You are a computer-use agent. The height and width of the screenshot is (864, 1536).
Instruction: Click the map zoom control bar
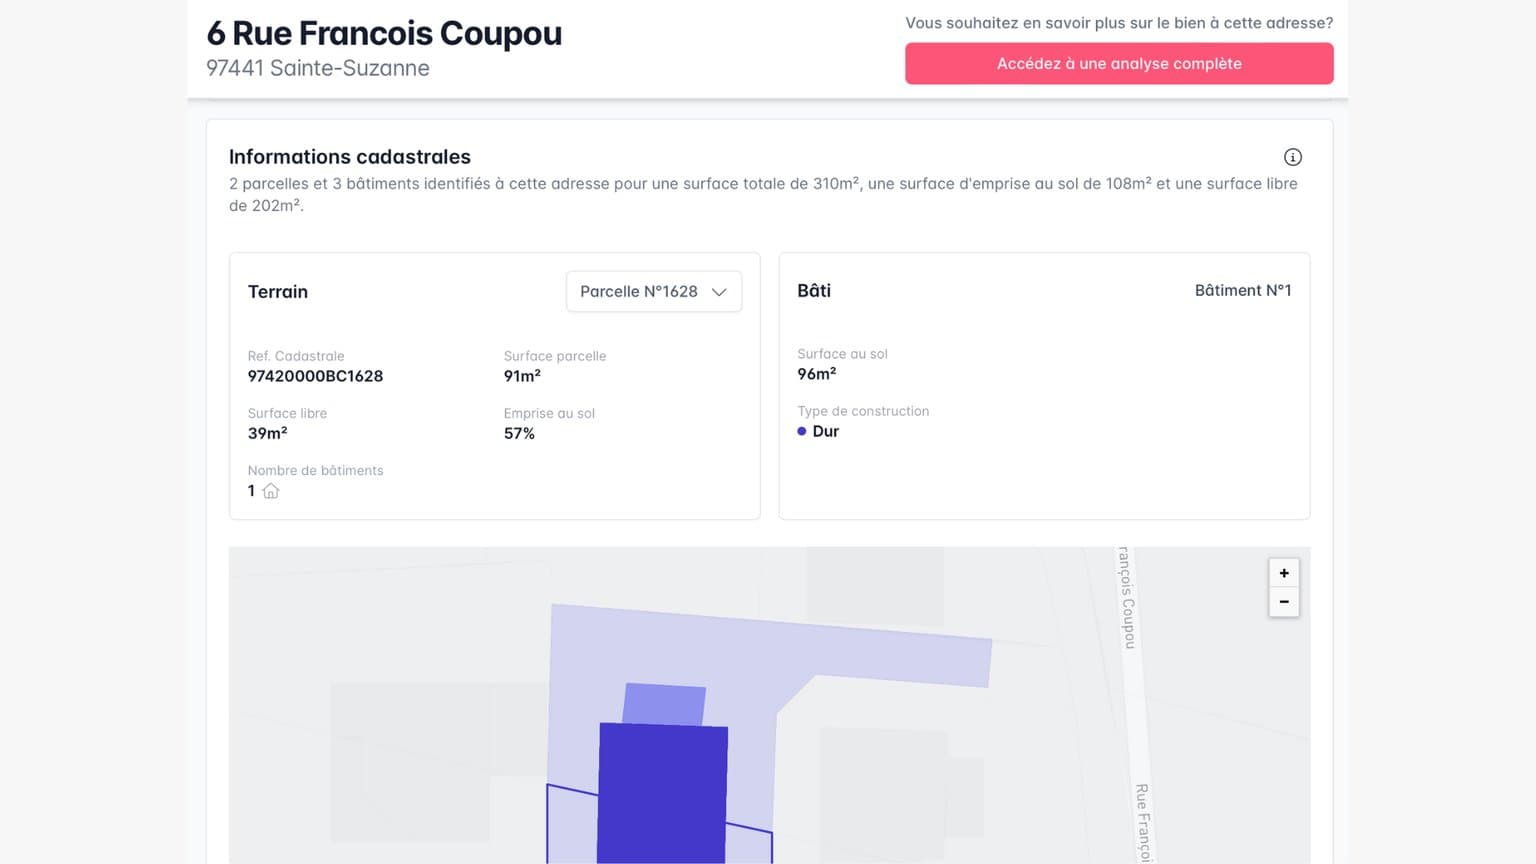[x=1284, y=587]
